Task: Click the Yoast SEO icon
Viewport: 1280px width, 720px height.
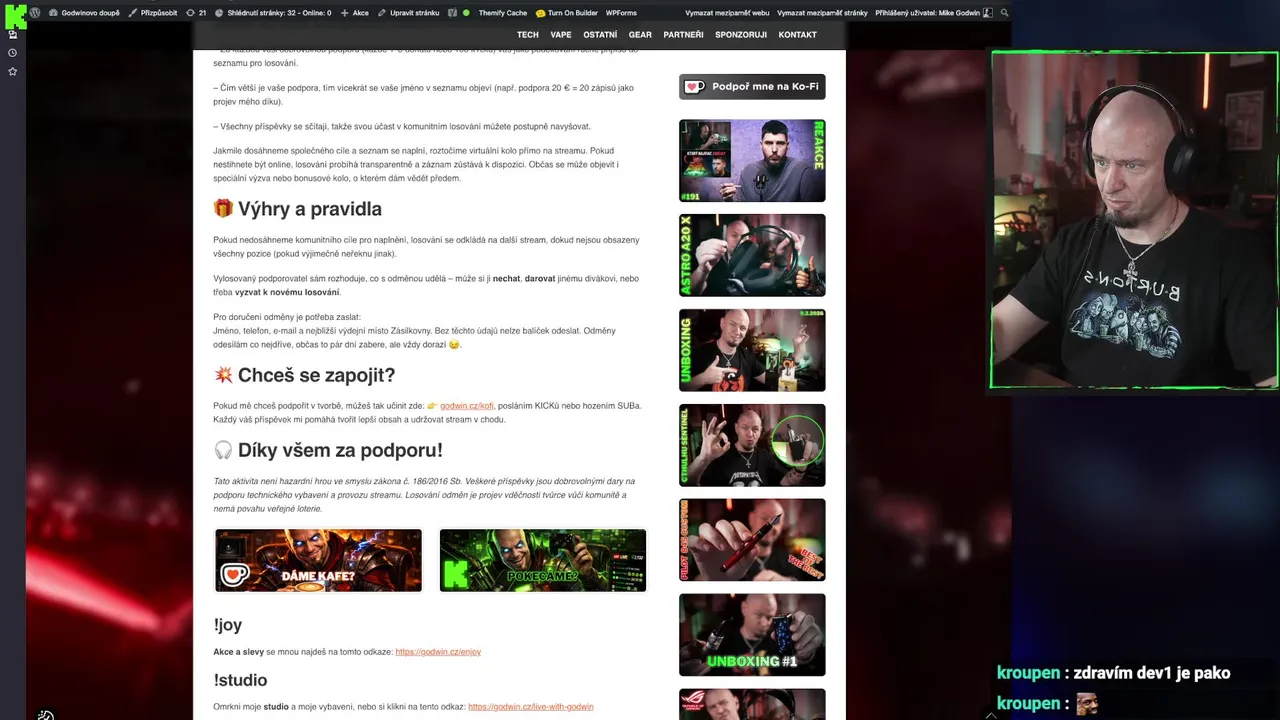Action: point(452,13)
